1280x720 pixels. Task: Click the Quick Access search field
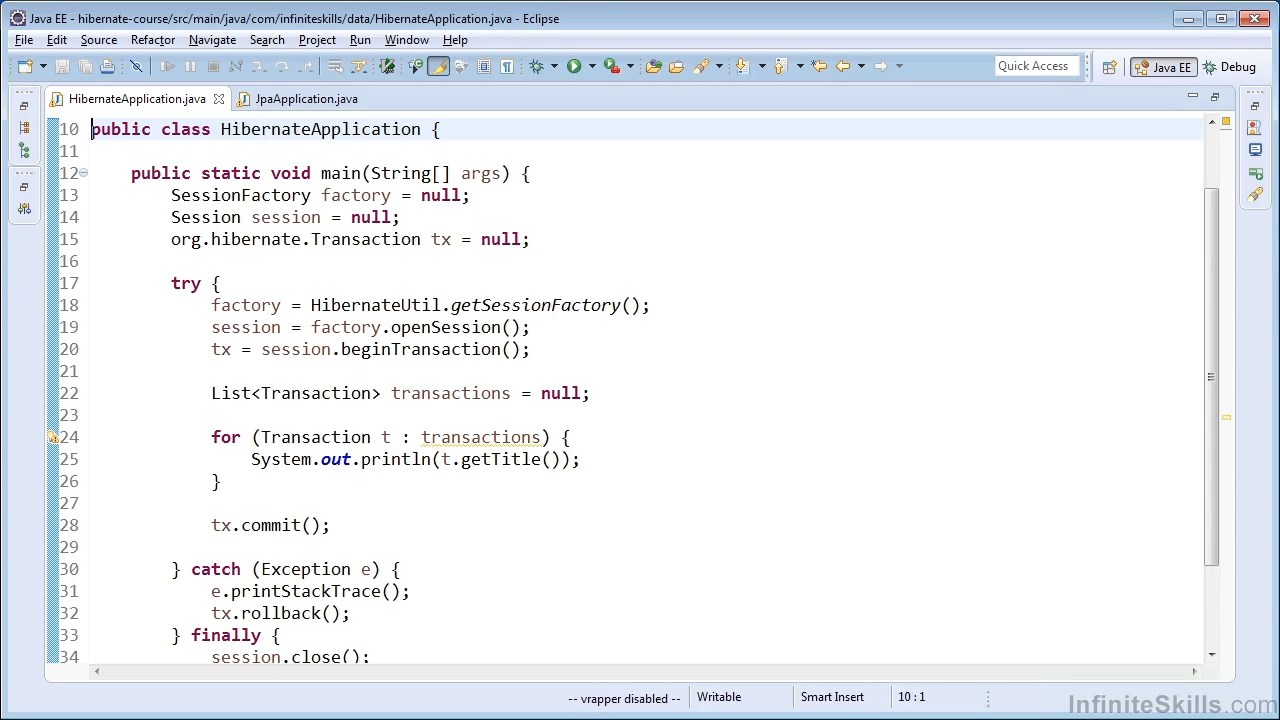[x=1037, y=66]
